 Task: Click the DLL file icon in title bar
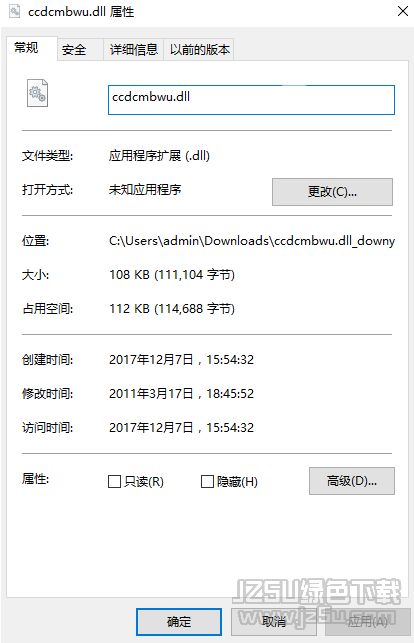point(15,11)
